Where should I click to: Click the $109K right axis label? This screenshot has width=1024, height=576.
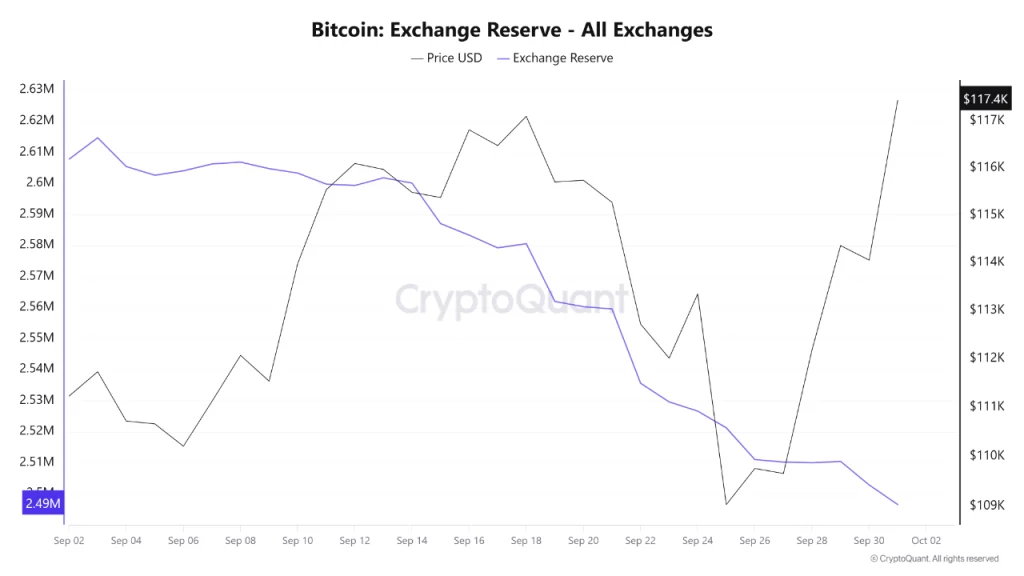984,505
